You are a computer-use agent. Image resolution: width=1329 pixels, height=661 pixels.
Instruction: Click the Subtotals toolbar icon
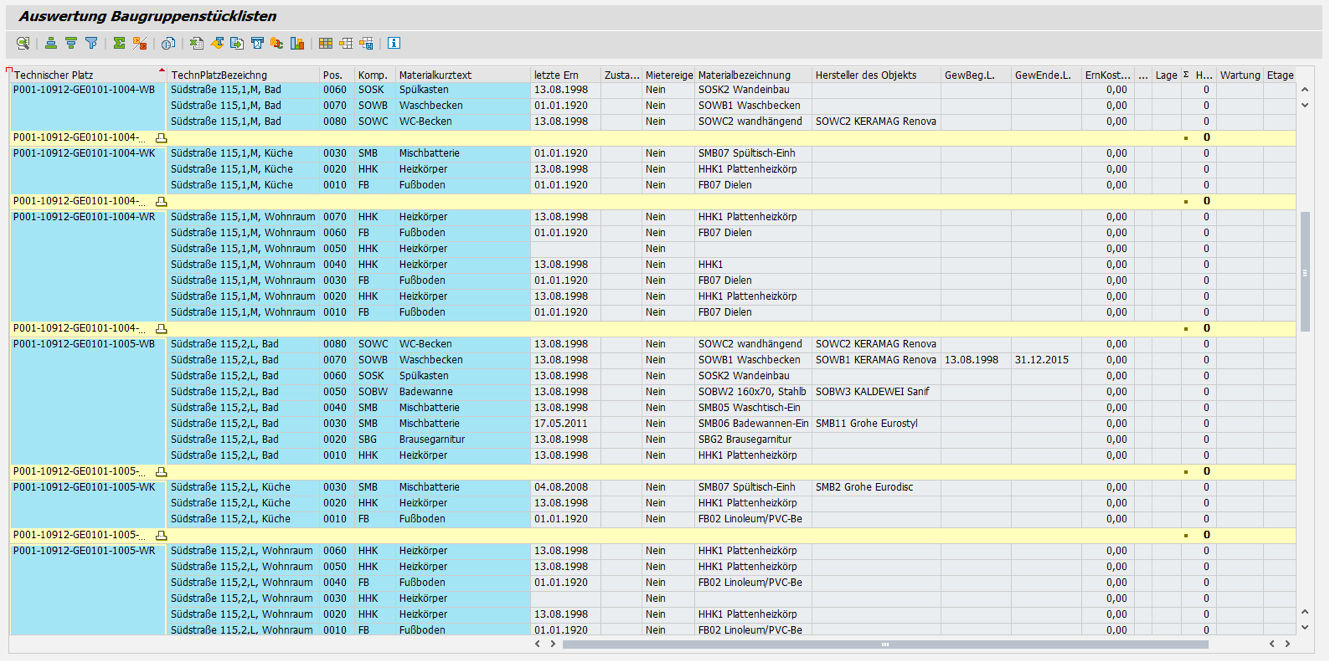(x=140, y=44)
